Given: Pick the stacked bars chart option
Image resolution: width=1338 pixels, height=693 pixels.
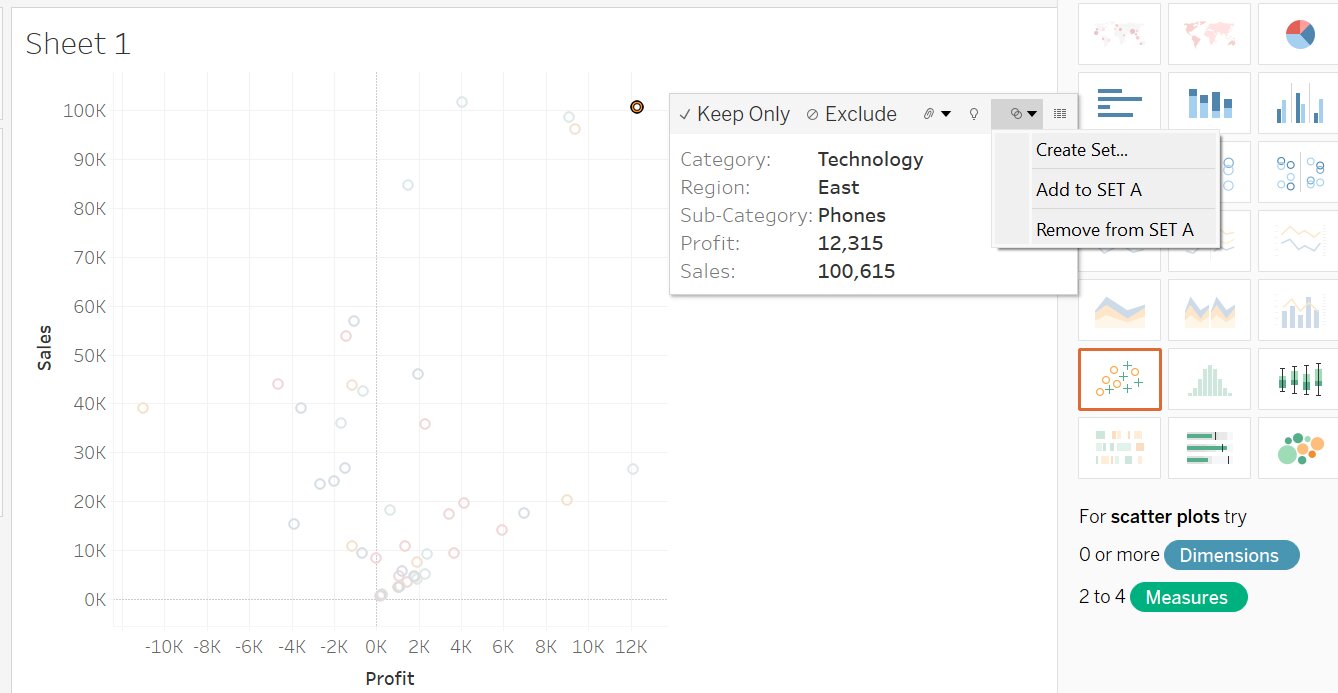Looking at the screenshot, I should [1209, 103].
